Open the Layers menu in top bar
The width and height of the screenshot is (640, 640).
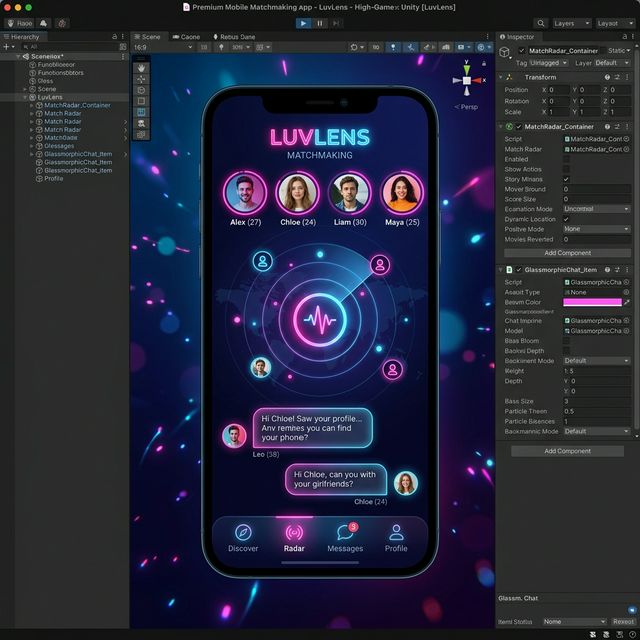[572, 23]
